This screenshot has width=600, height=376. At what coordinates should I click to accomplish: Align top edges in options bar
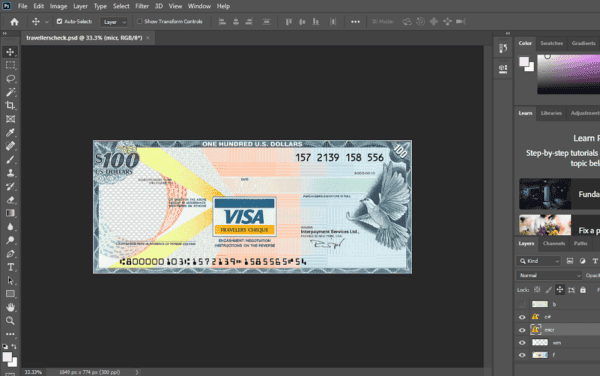(x=289, y=22)
